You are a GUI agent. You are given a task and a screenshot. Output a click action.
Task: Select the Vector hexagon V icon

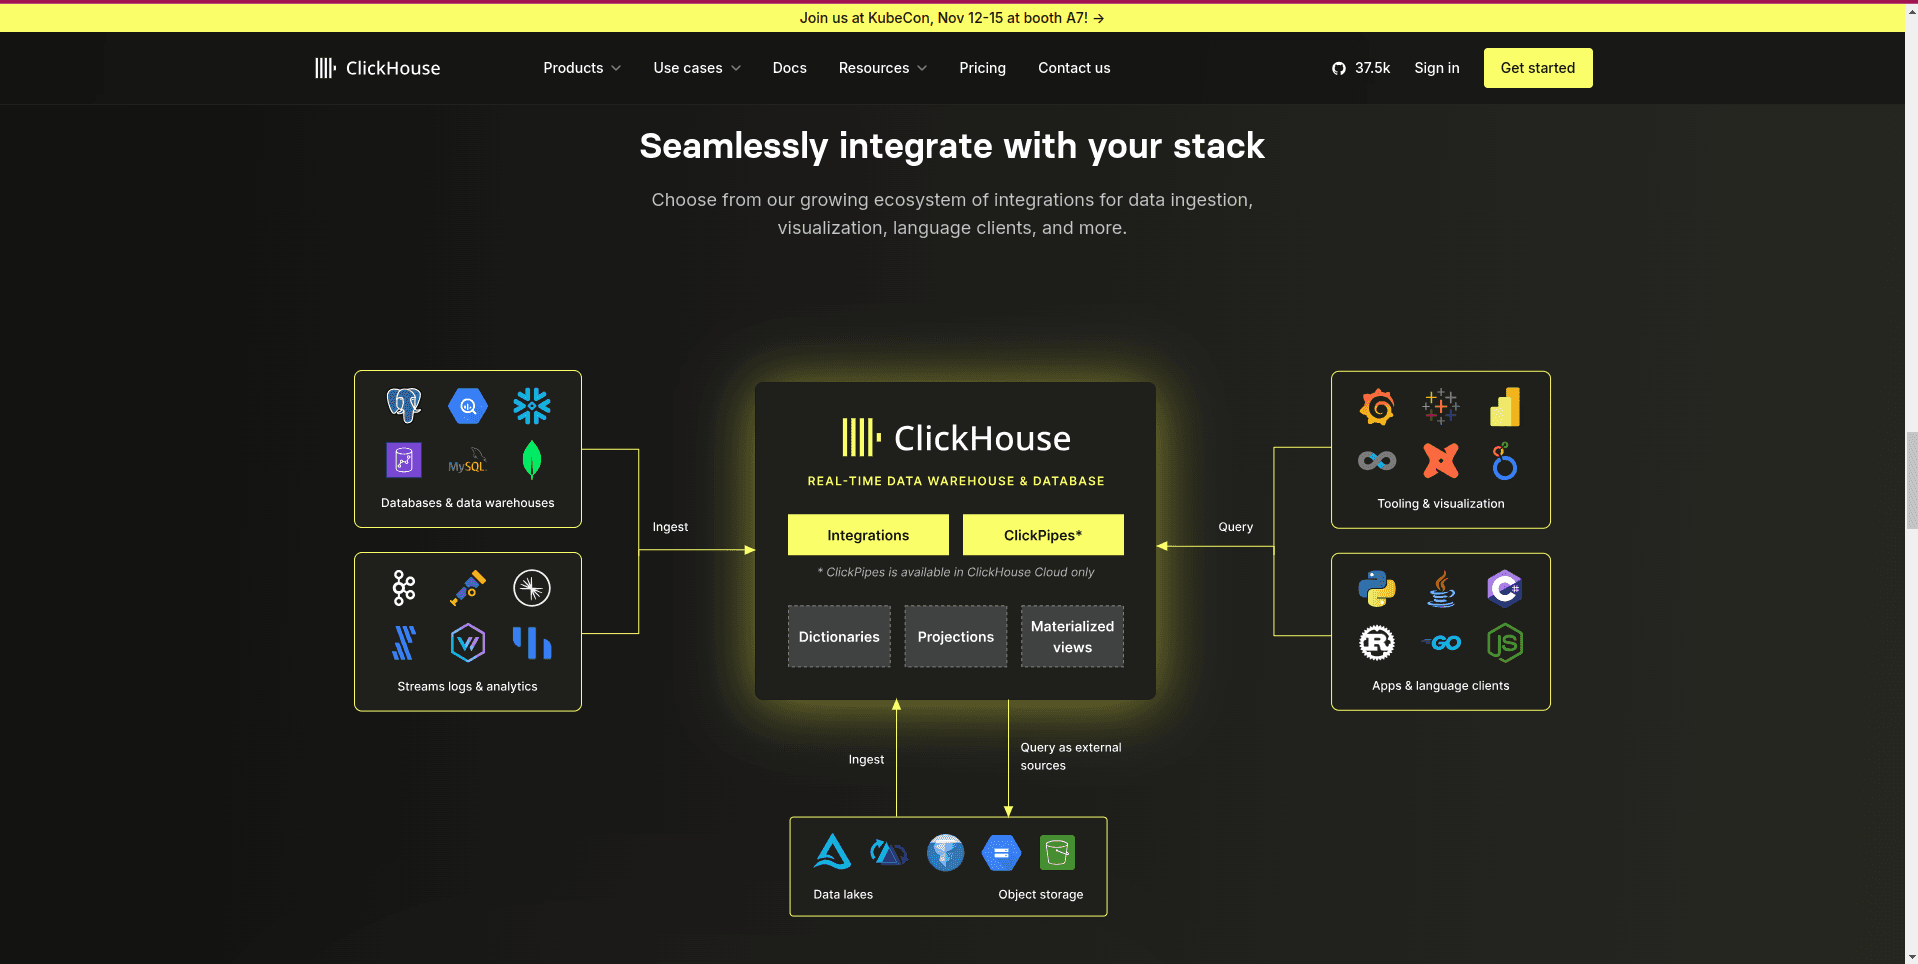[x=468, y=643]
